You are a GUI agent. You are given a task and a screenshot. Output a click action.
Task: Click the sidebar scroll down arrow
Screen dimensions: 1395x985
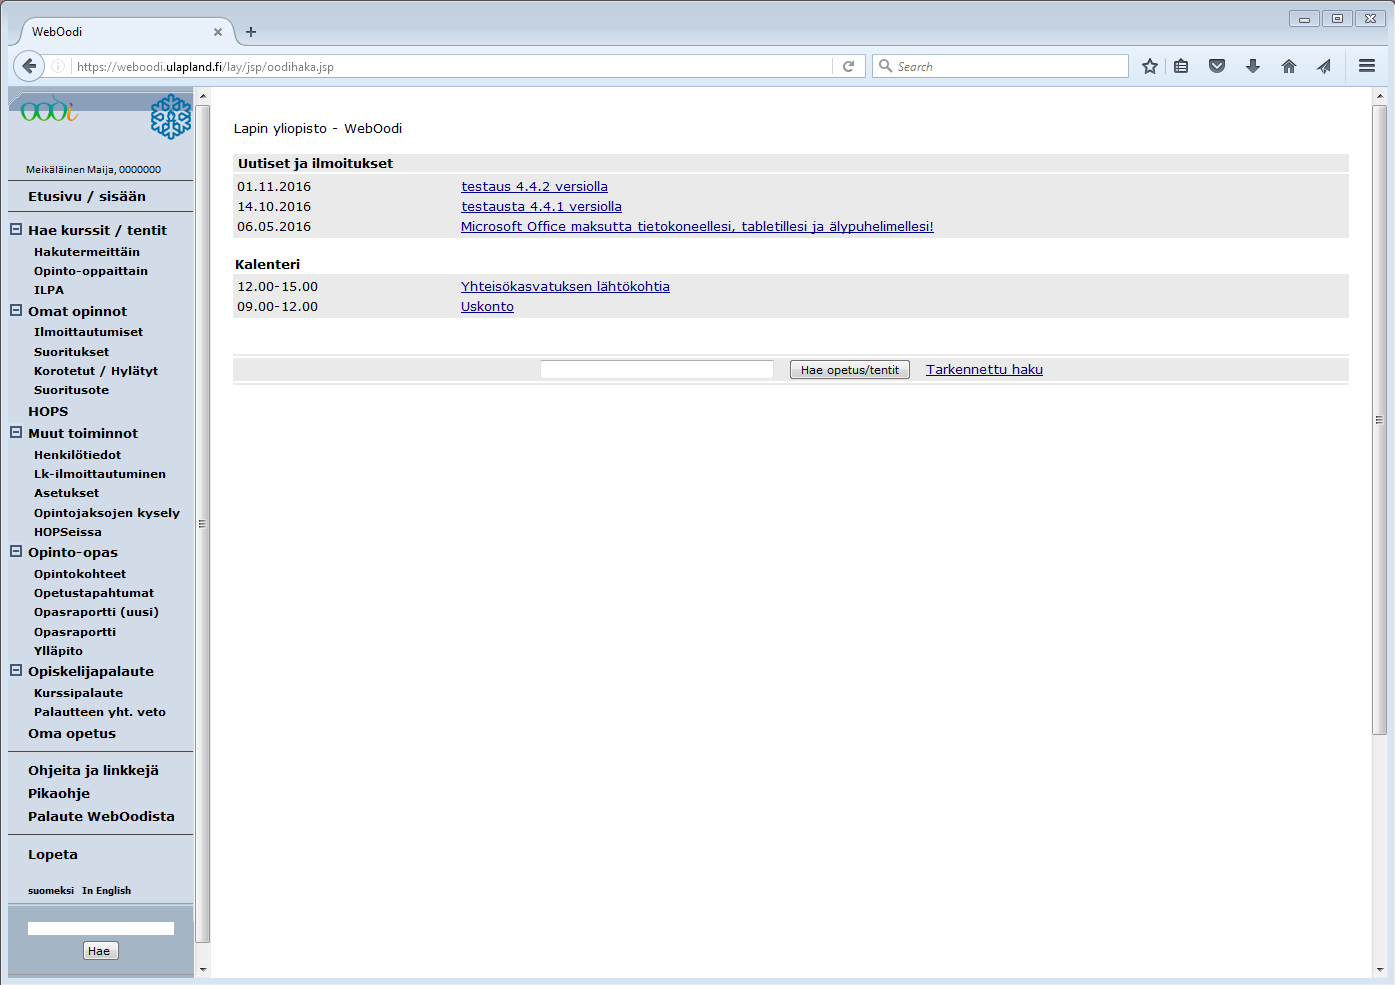tap(203, 969)
